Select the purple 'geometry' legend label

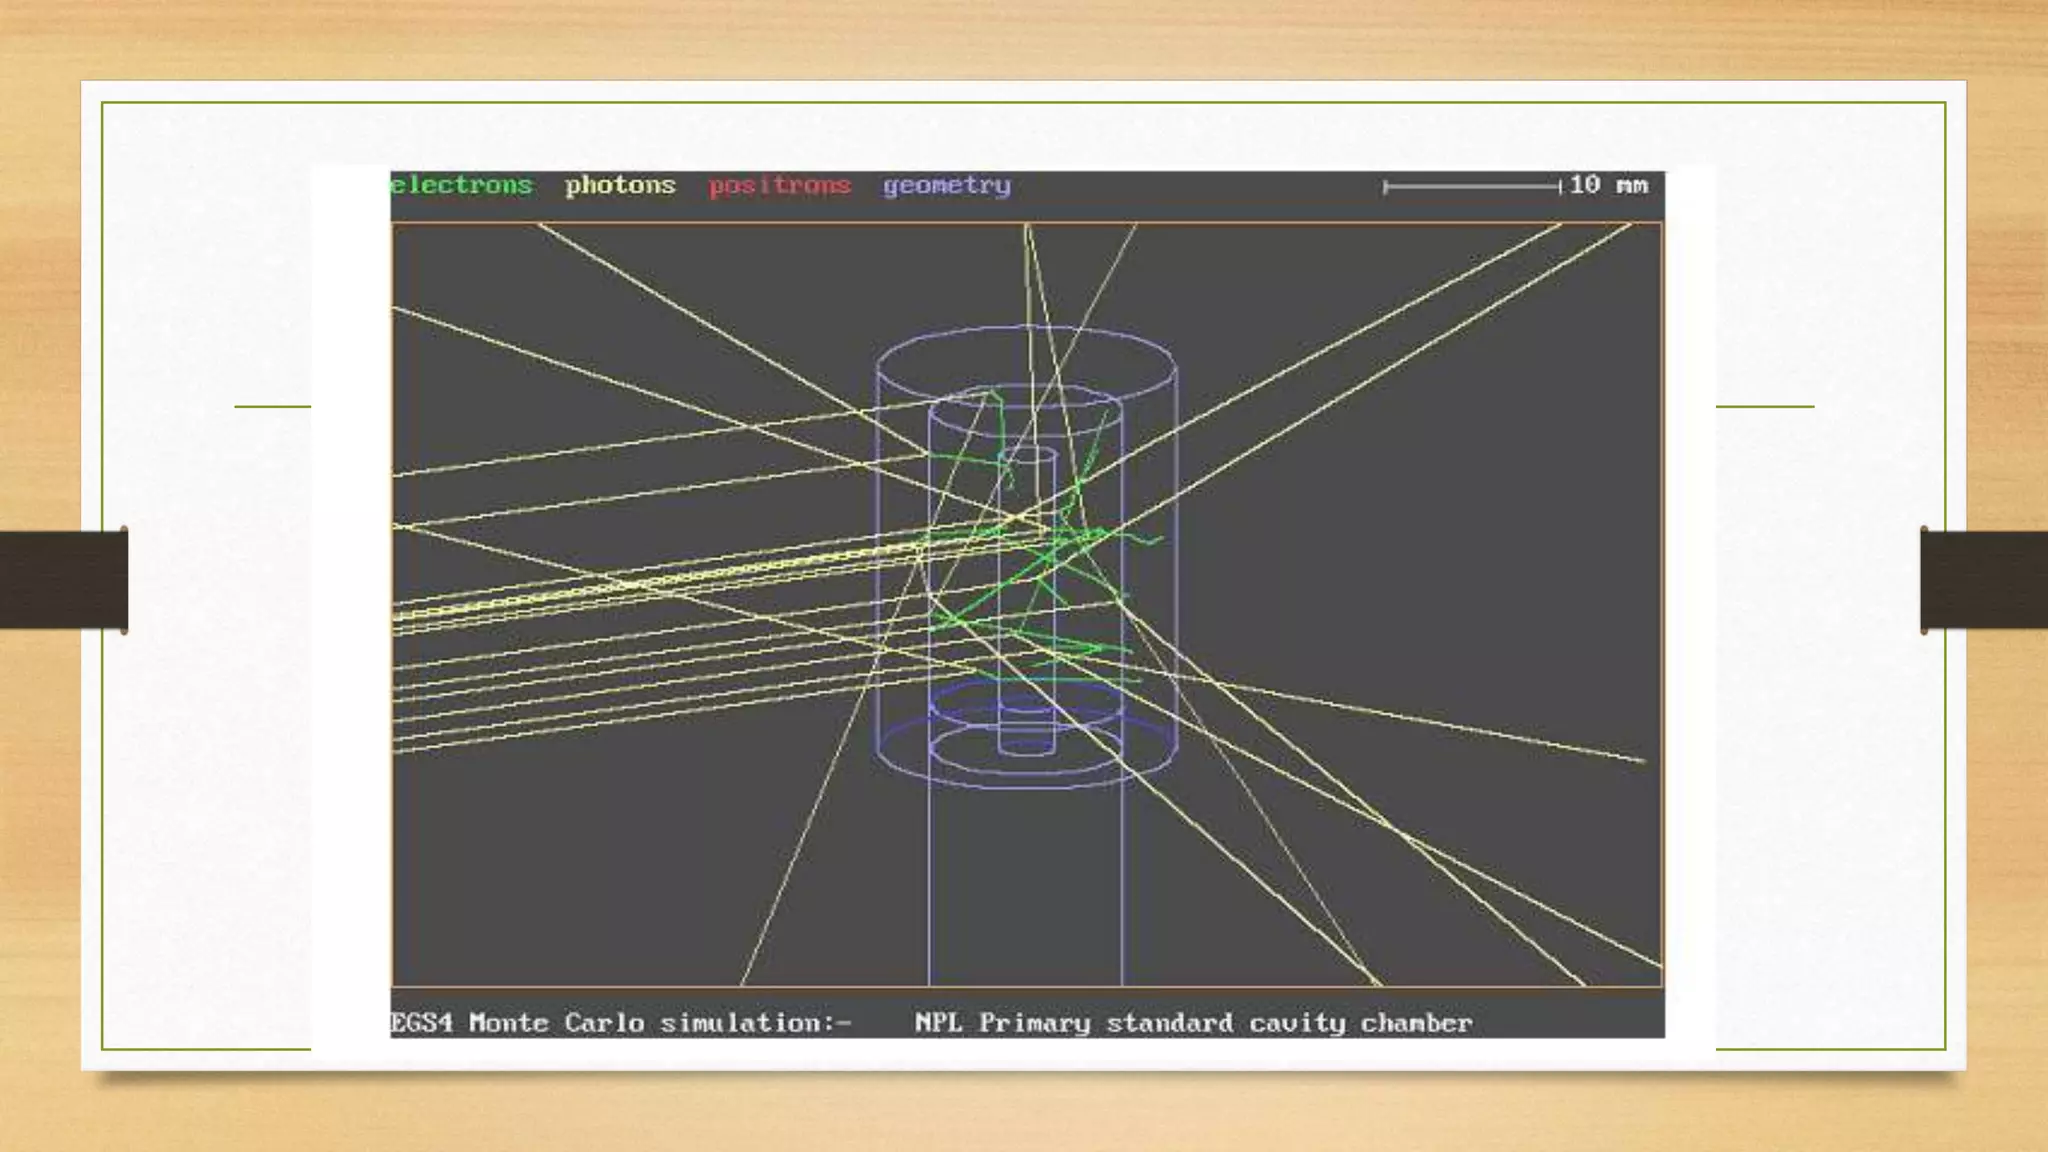point(946,186)
